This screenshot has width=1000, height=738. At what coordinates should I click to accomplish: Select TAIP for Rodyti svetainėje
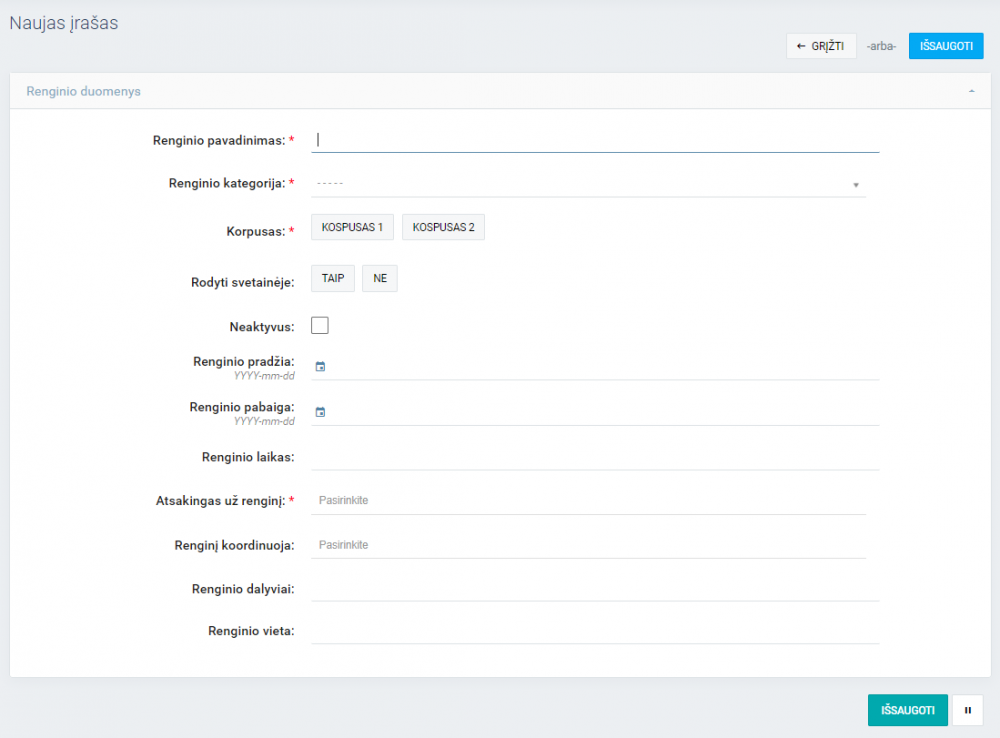[333, 279]
